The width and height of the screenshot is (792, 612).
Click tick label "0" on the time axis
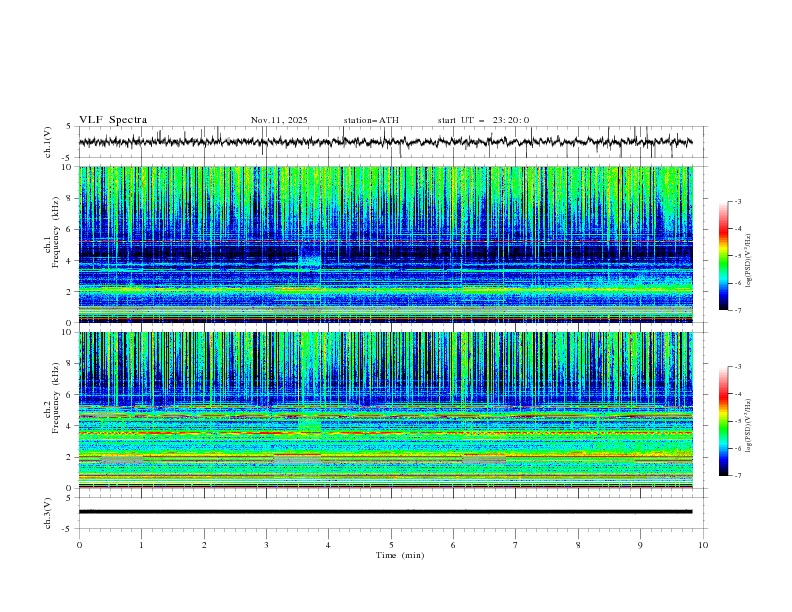(79, 545)
